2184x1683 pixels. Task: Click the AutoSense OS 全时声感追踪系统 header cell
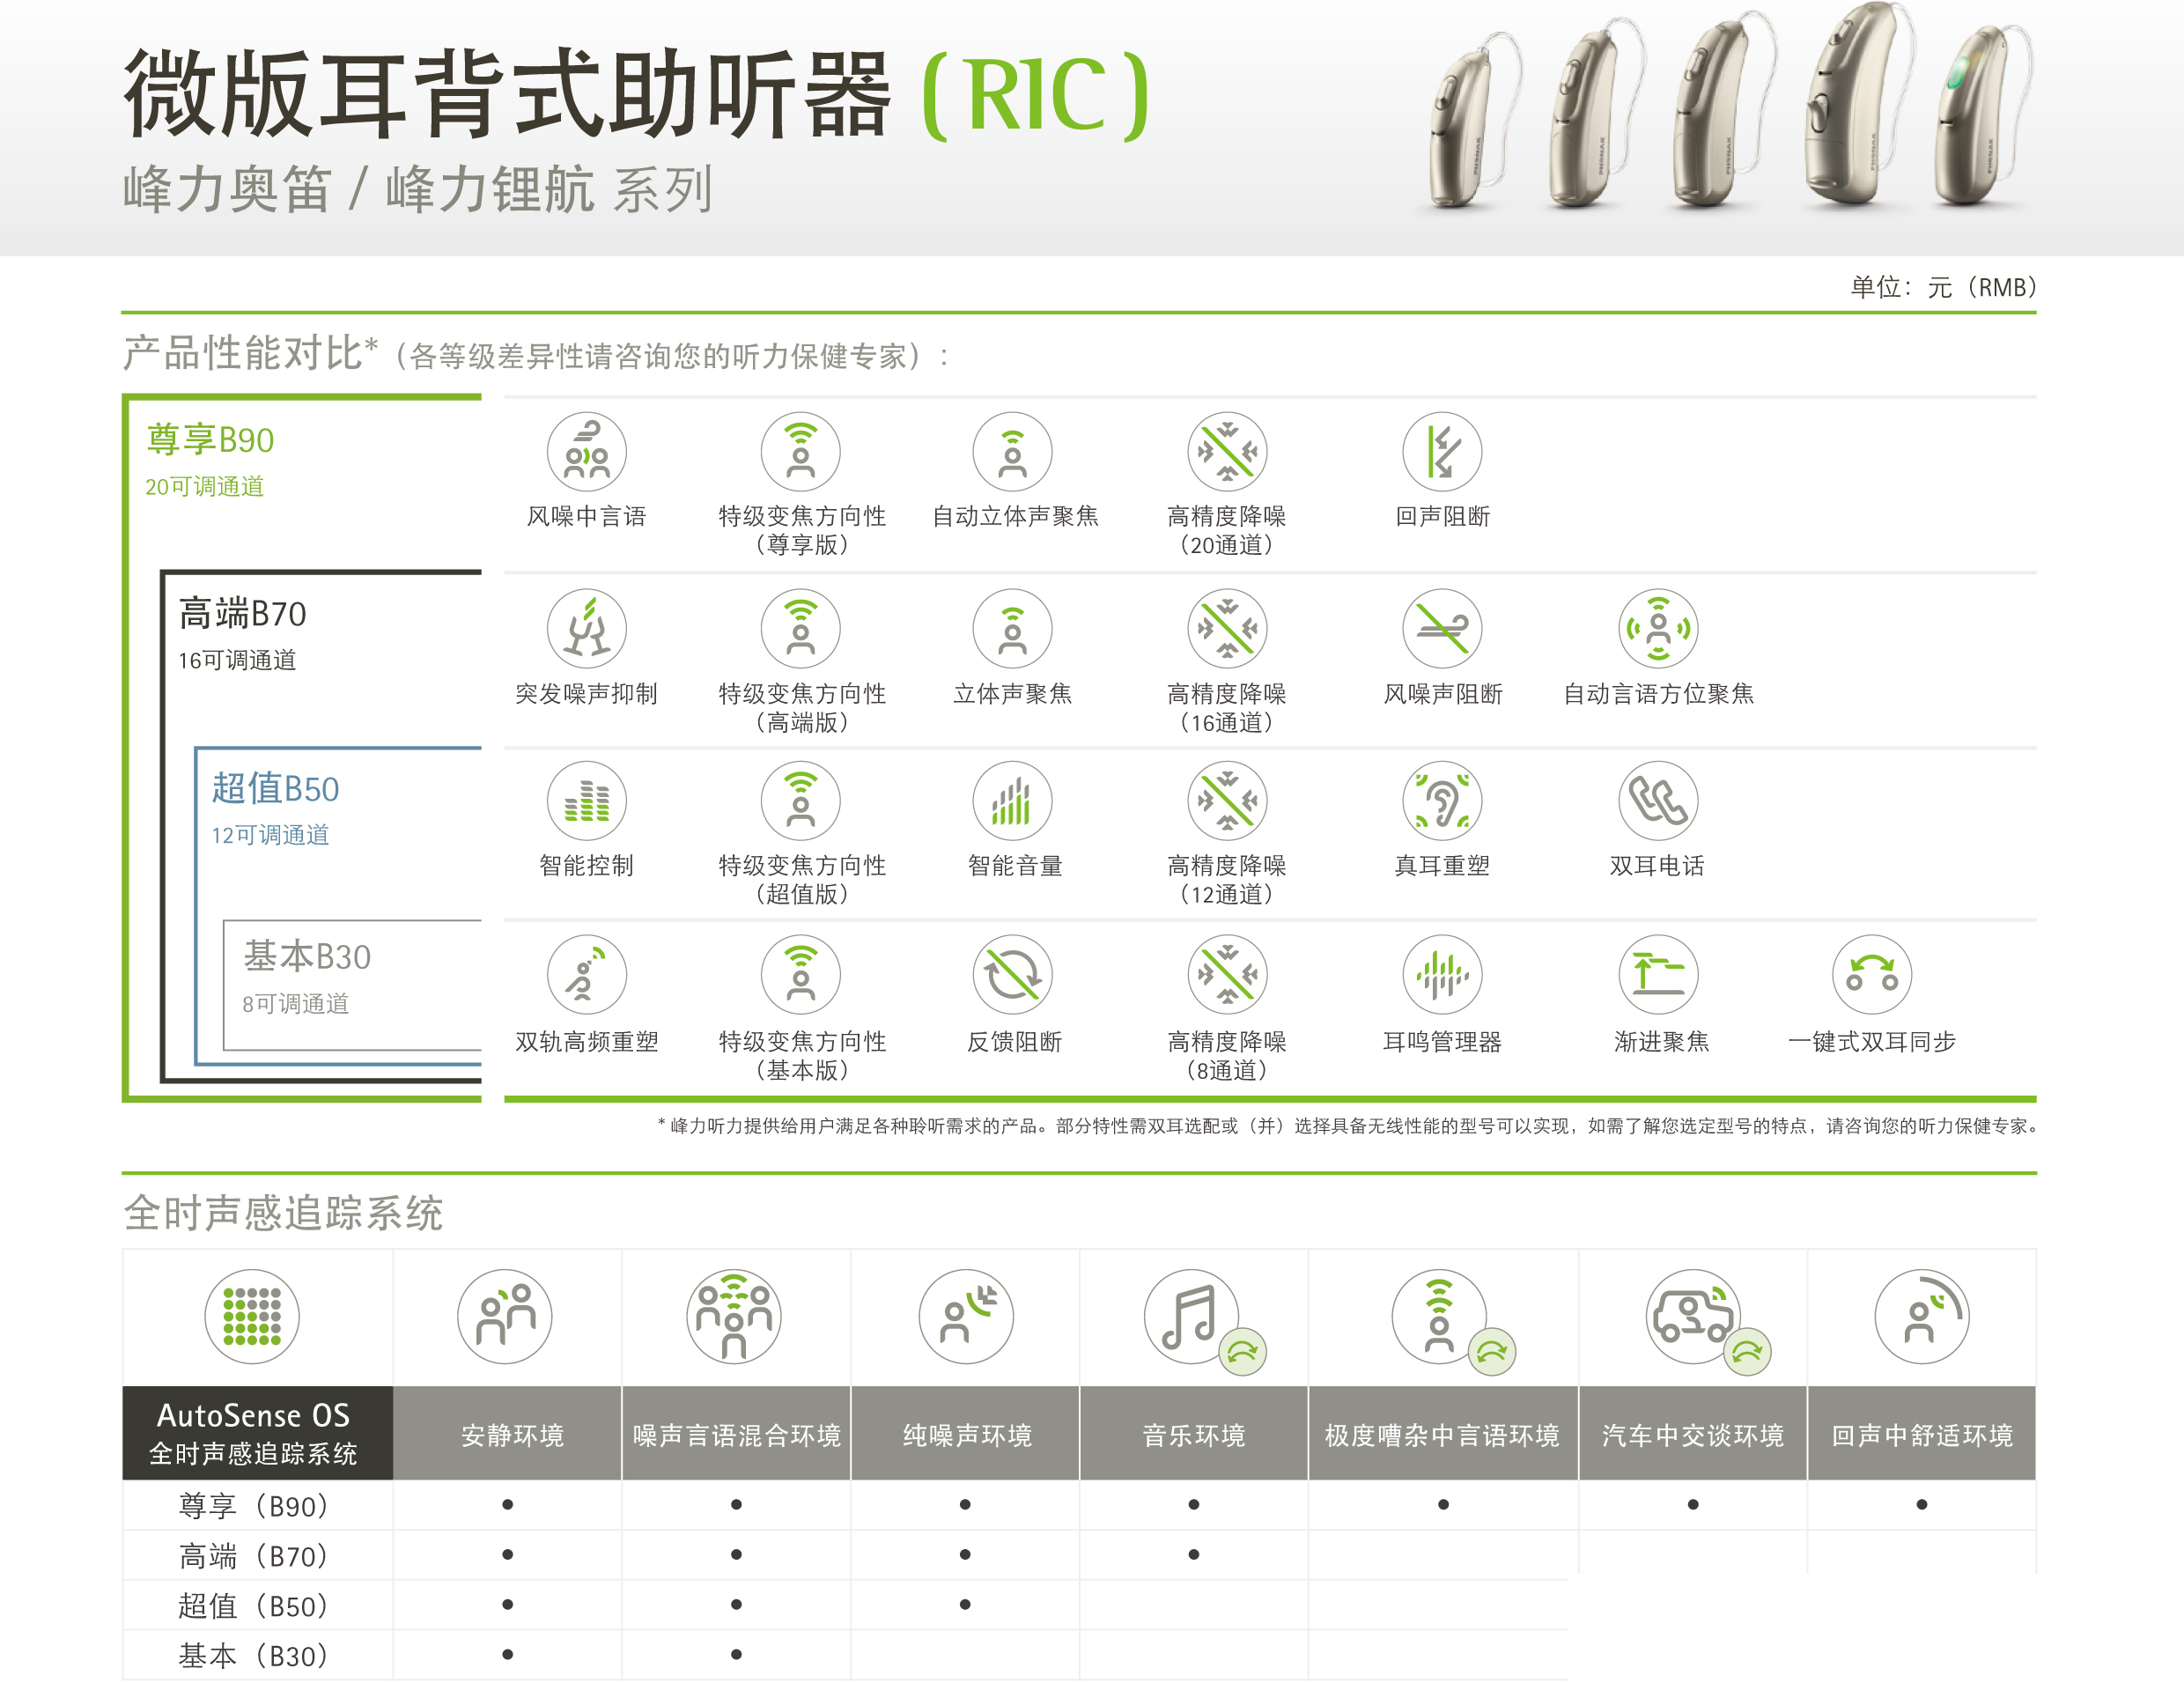click(x=257, y=1432)
